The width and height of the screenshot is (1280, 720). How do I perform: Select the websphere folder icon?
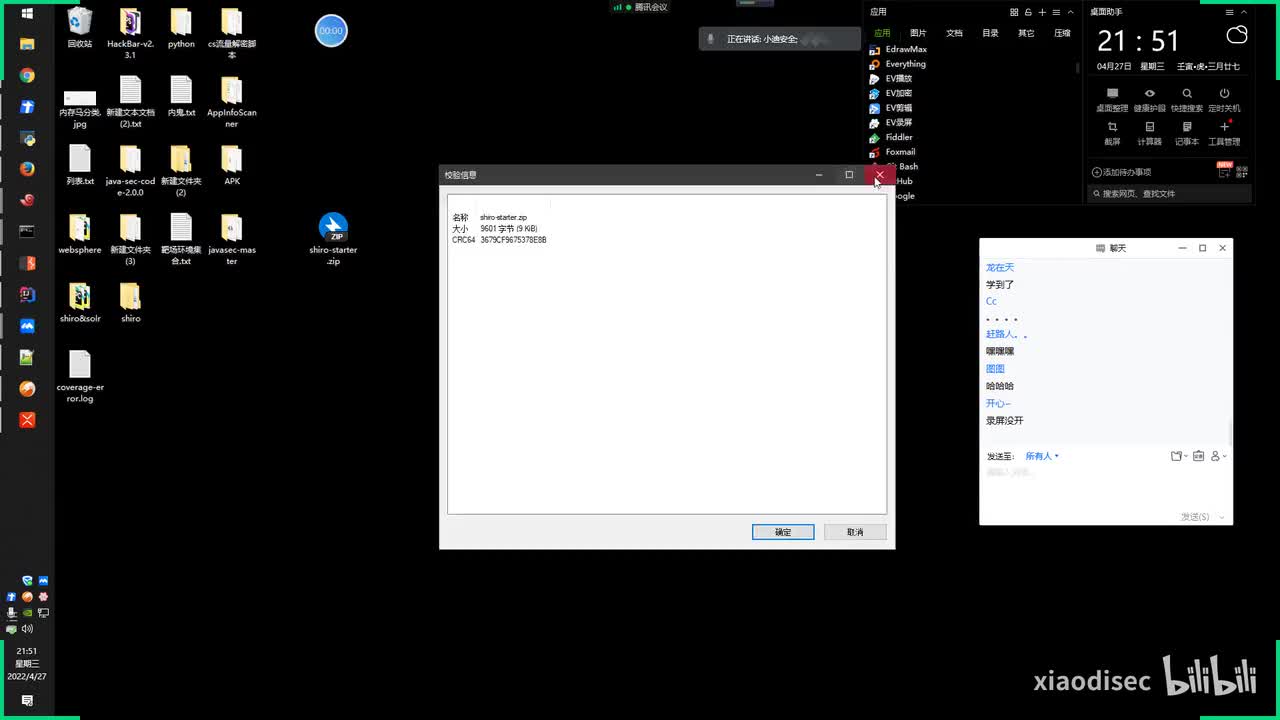click(x=80, y=234)
